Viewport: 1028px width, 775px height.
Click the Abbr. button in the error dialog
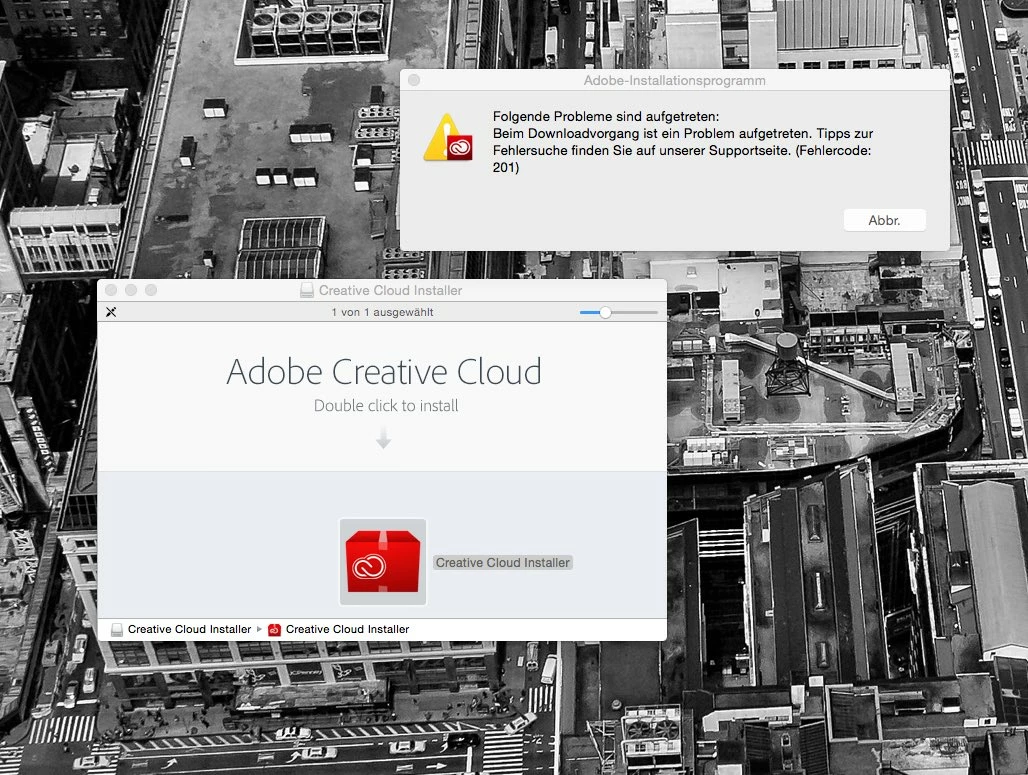tap(884, 220)
